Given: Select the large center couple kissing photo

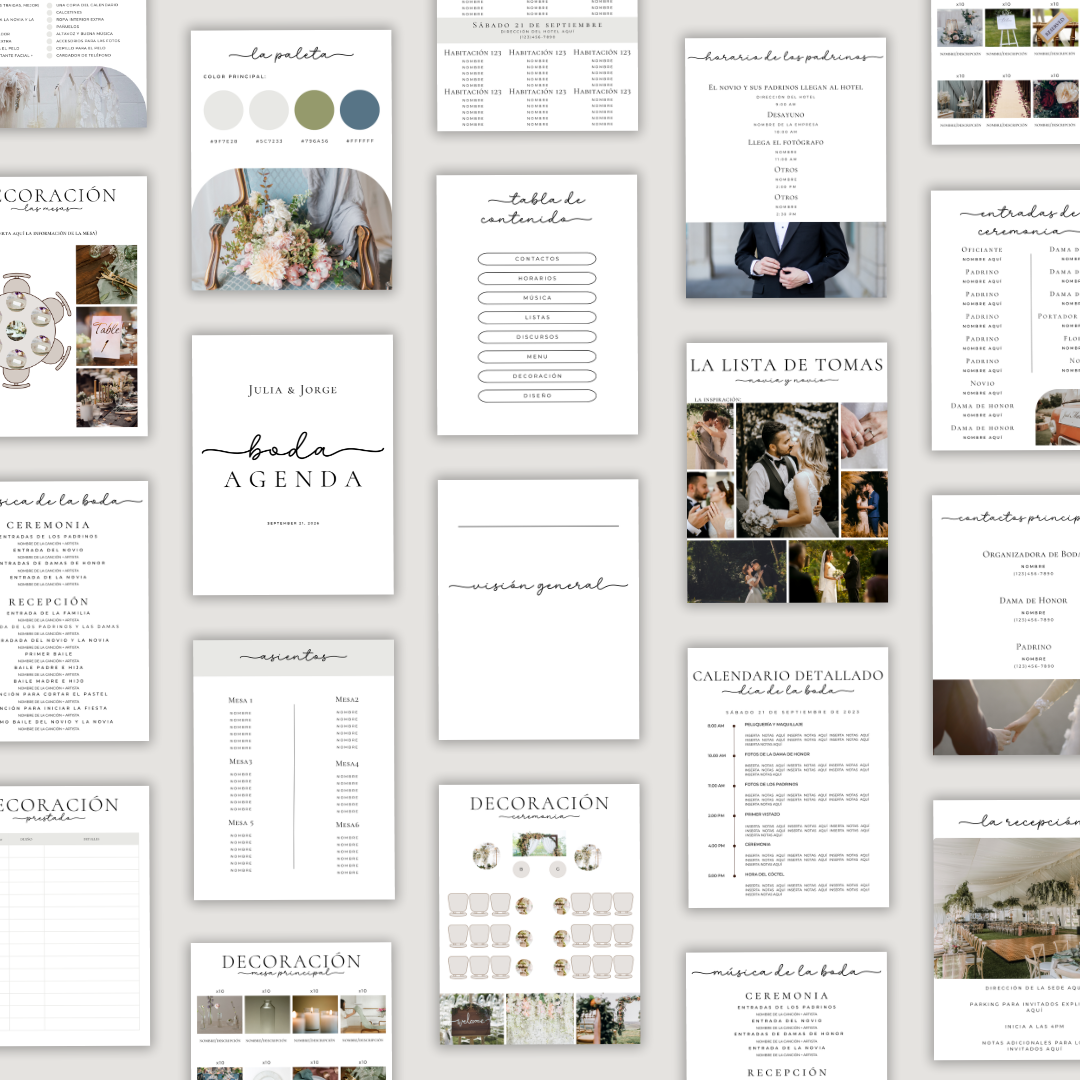Looking at the screenshot, I should pyautogui.click(x=786, y=470).
